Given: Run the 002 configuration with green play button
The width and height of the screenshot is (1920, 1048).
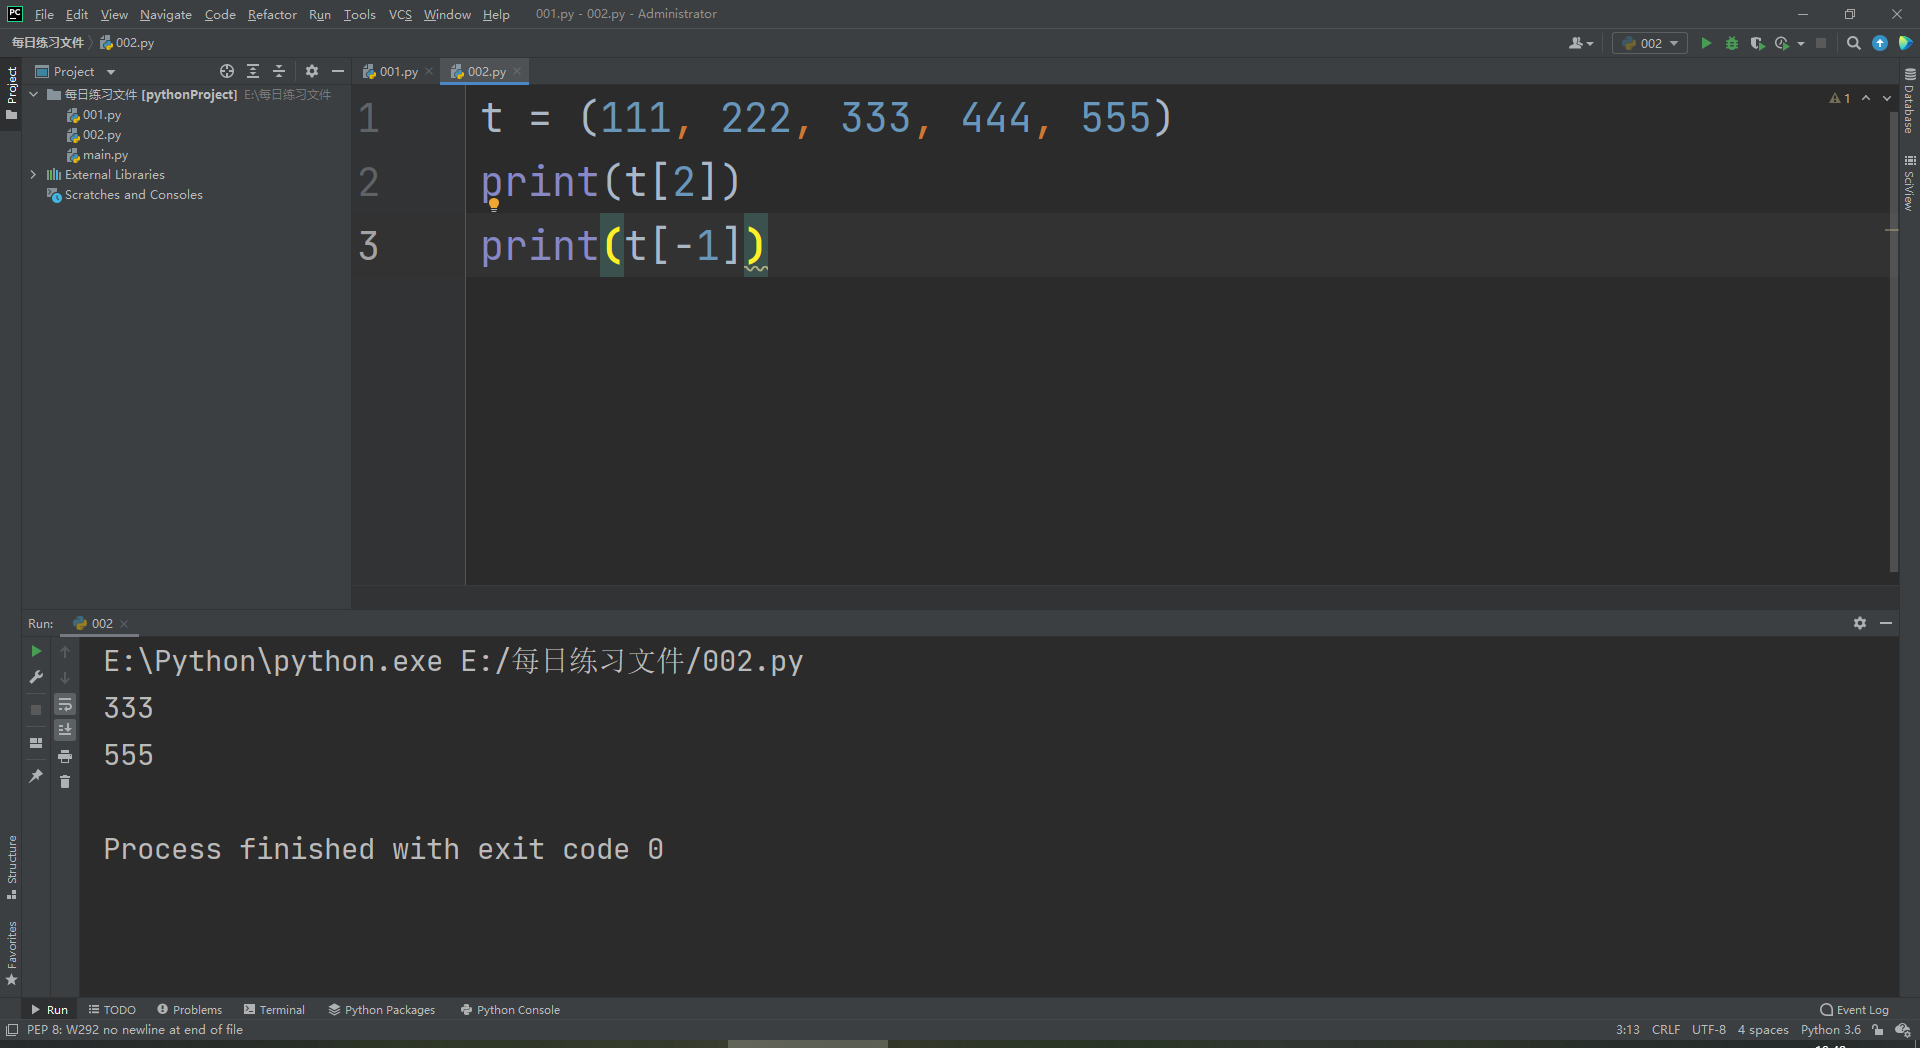Looking at the screenshot, I should (1706, 43).
